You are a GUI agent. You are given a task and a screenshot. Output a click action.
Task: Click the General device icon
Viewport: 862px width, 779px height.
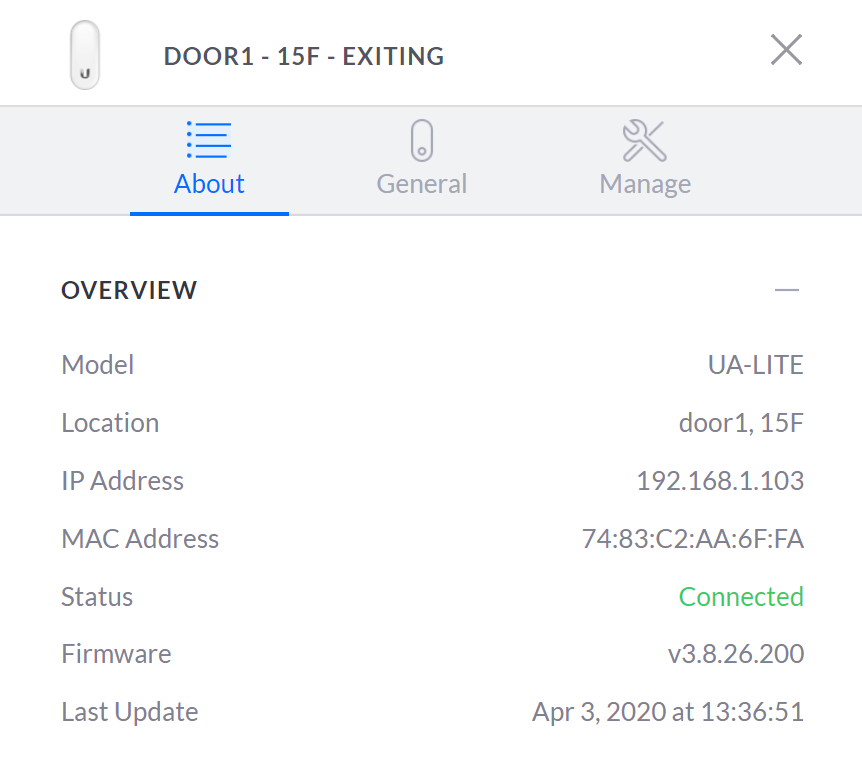[422, 140]
